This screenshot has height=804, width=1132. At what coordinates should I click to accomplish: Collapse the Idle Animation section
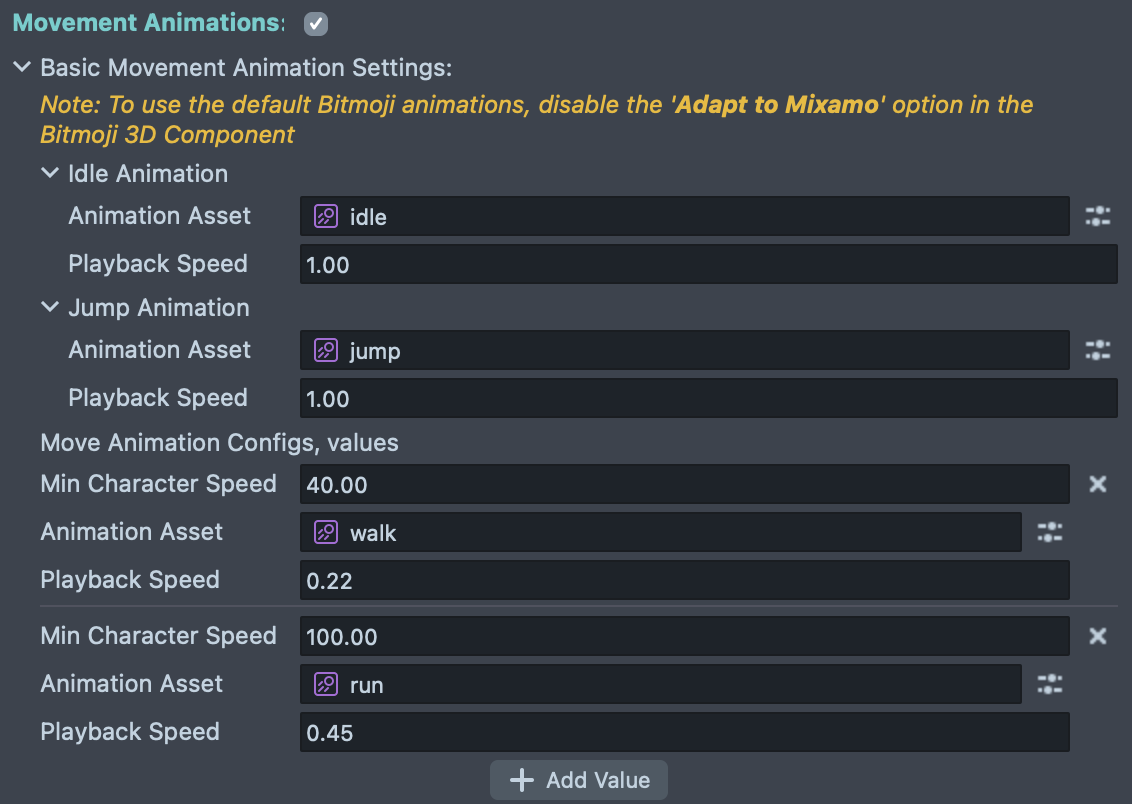(x=50, y=172)
